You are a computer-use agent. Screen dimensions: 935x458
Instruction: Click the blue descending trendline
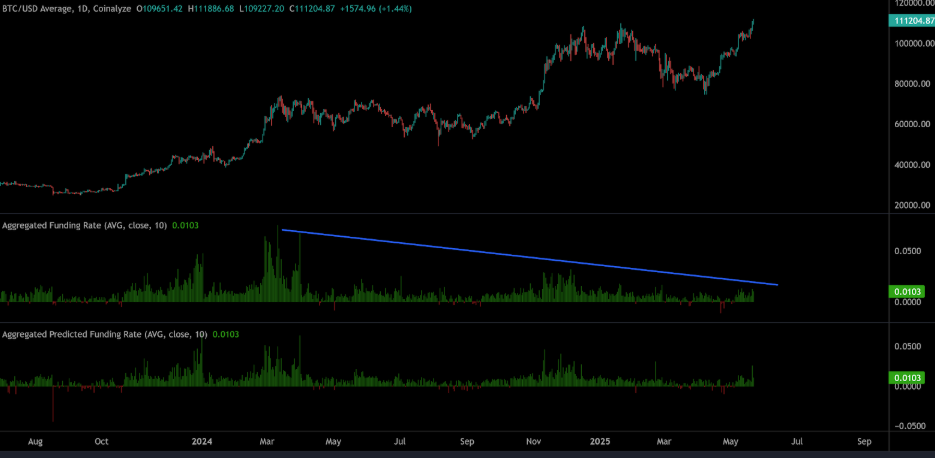pos(530,258)
